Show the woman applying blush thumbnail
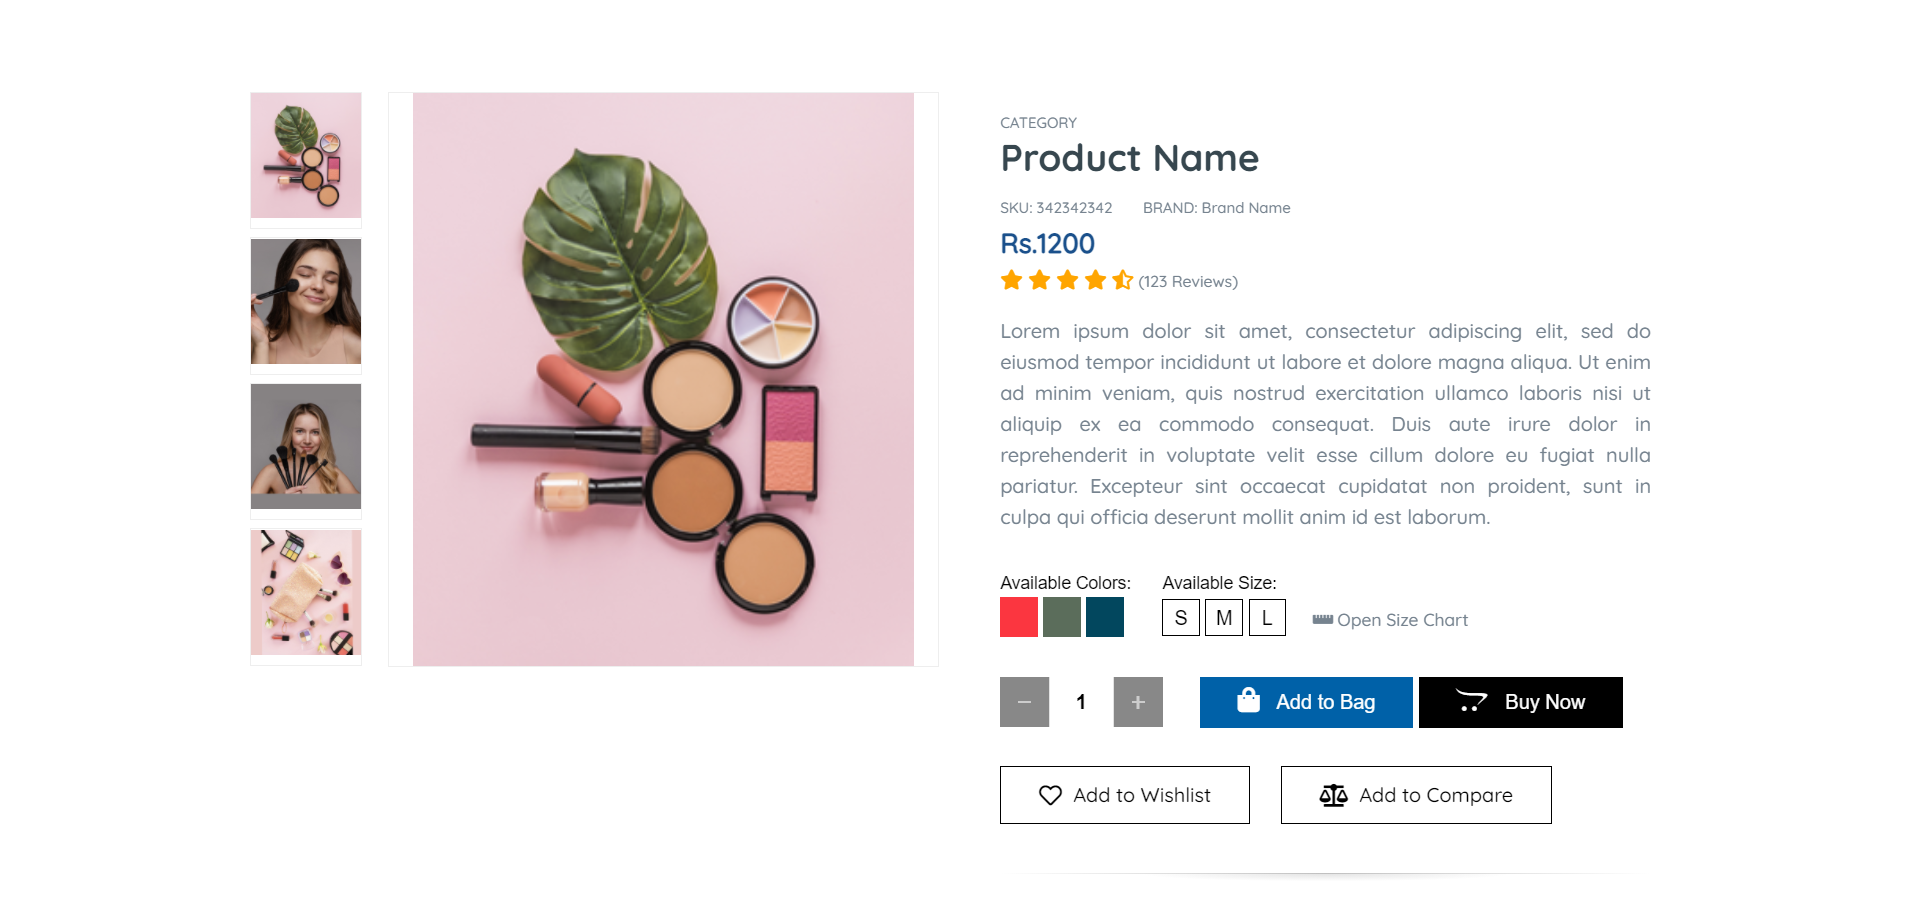 306,301
